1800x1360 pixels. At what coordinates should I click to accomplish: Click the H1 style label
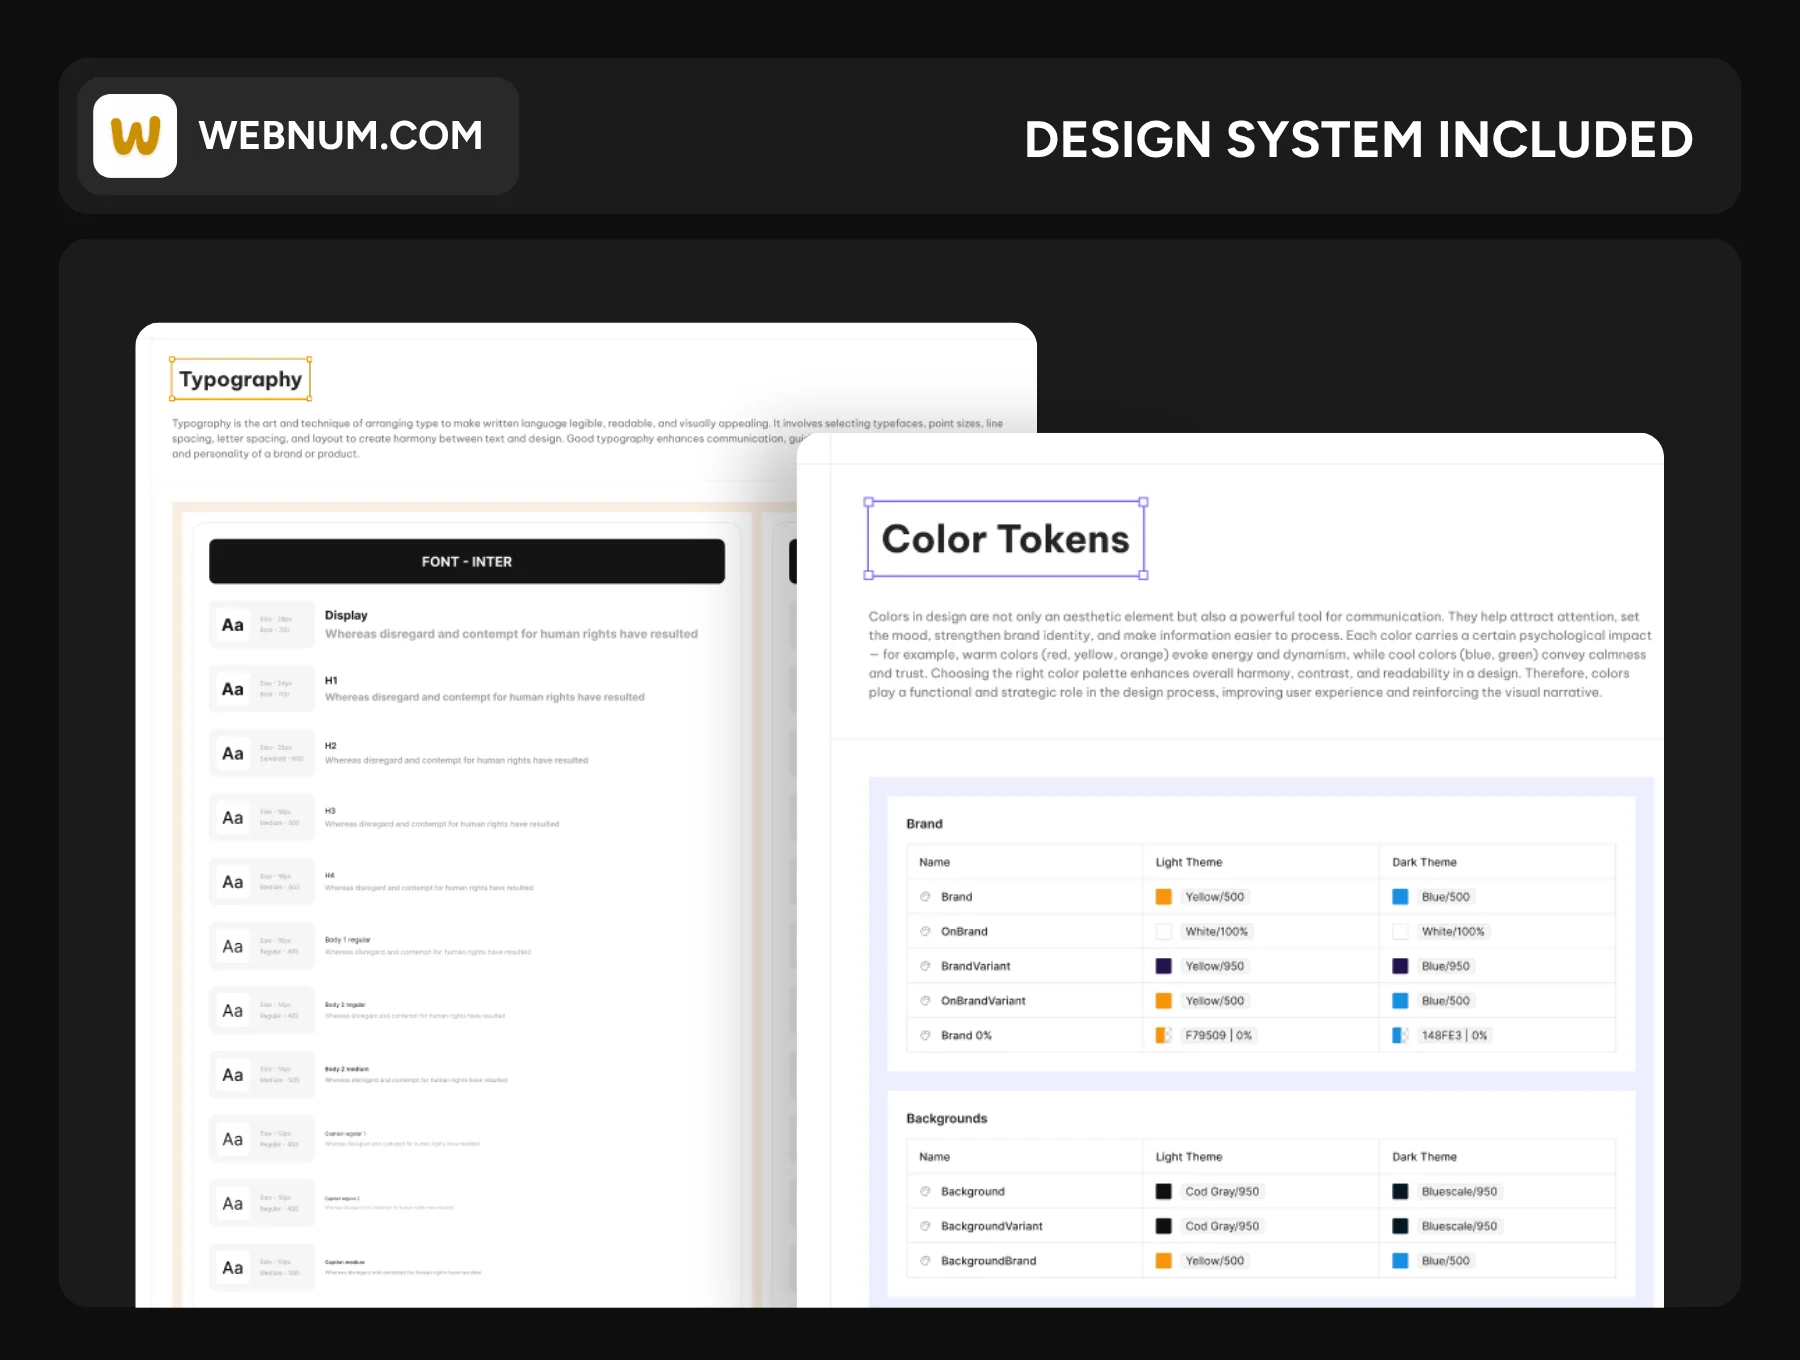tap(331, 680)
